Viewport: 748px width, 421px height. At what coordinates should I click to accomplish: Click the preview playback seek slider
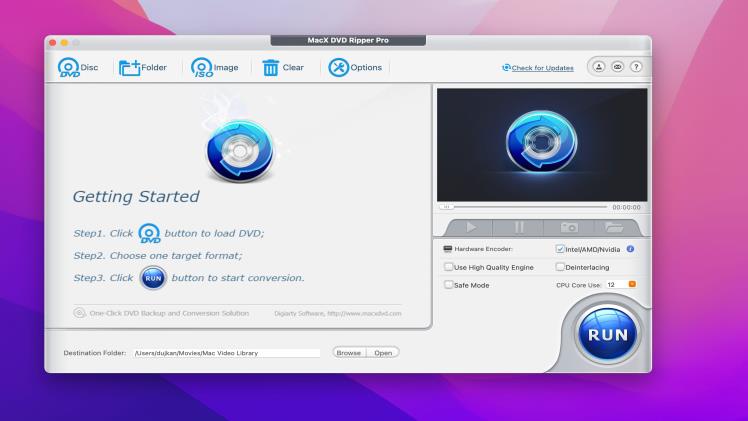point(525,206)
